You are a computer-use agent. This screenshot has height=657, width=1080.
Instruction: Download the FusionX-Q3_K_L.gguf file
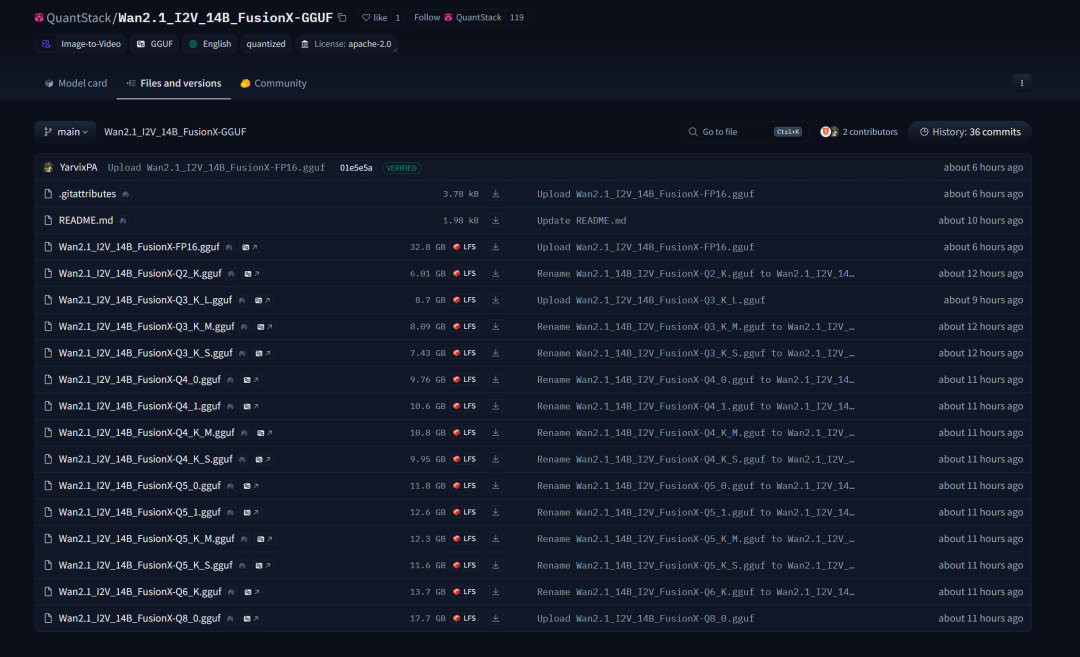[x=495, y=300]
